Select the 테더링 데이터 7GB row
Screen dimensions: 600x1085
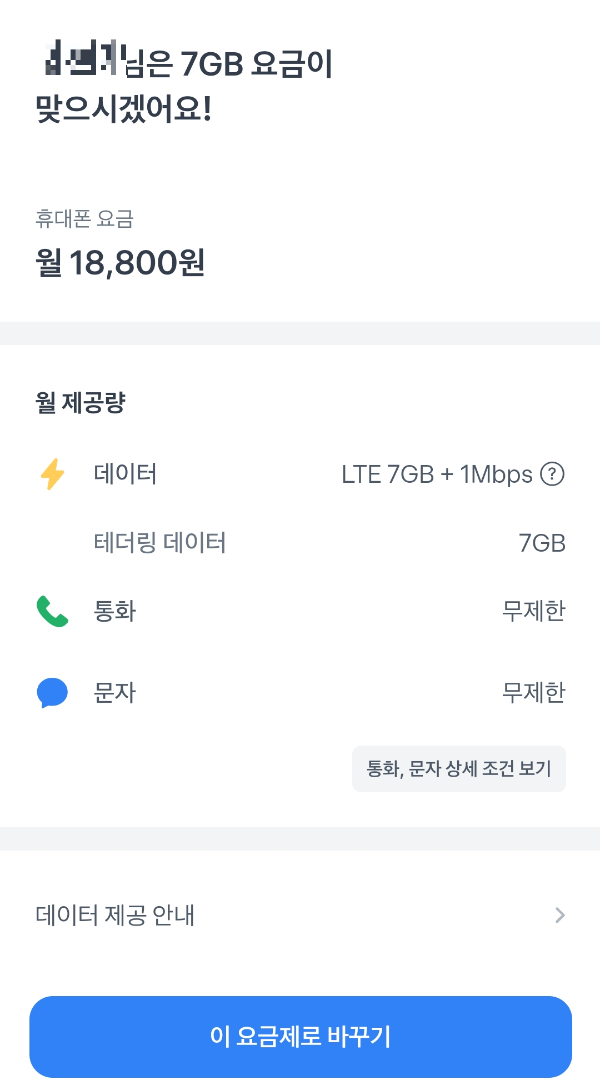(300, 542)
